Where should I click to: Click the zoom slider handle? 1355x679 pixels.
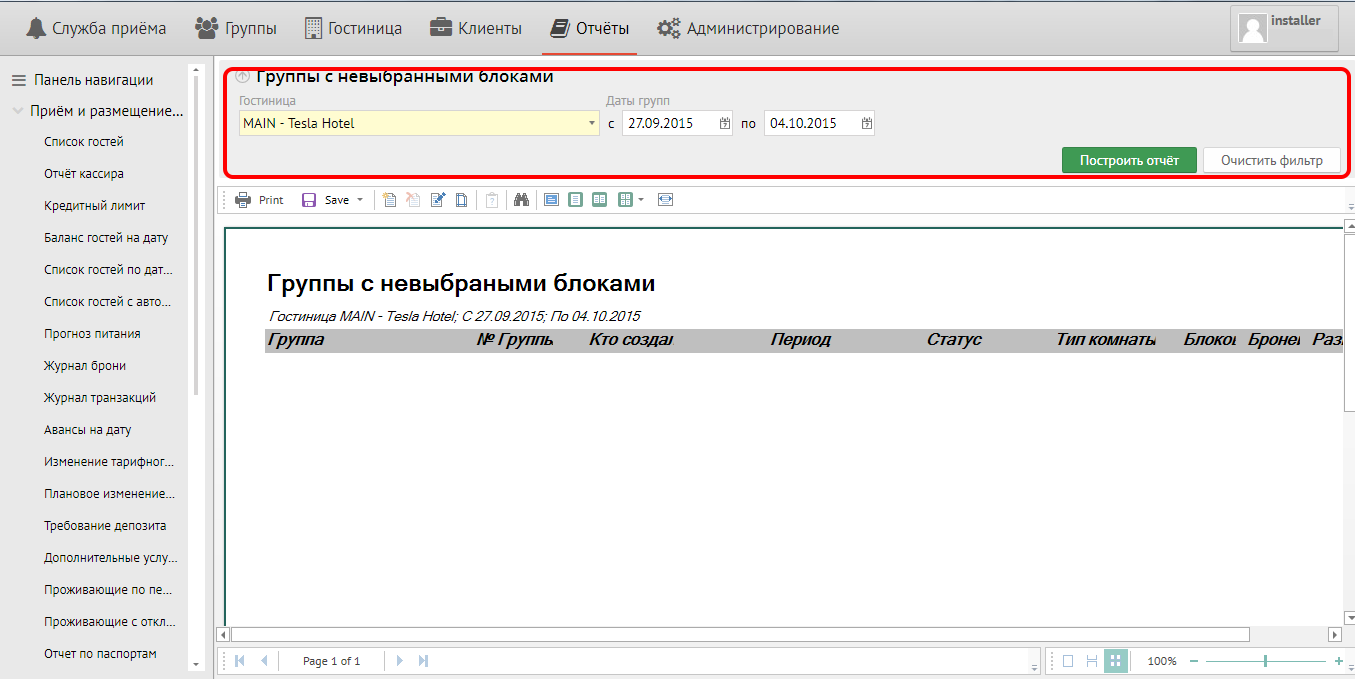tap(1265, 661)
